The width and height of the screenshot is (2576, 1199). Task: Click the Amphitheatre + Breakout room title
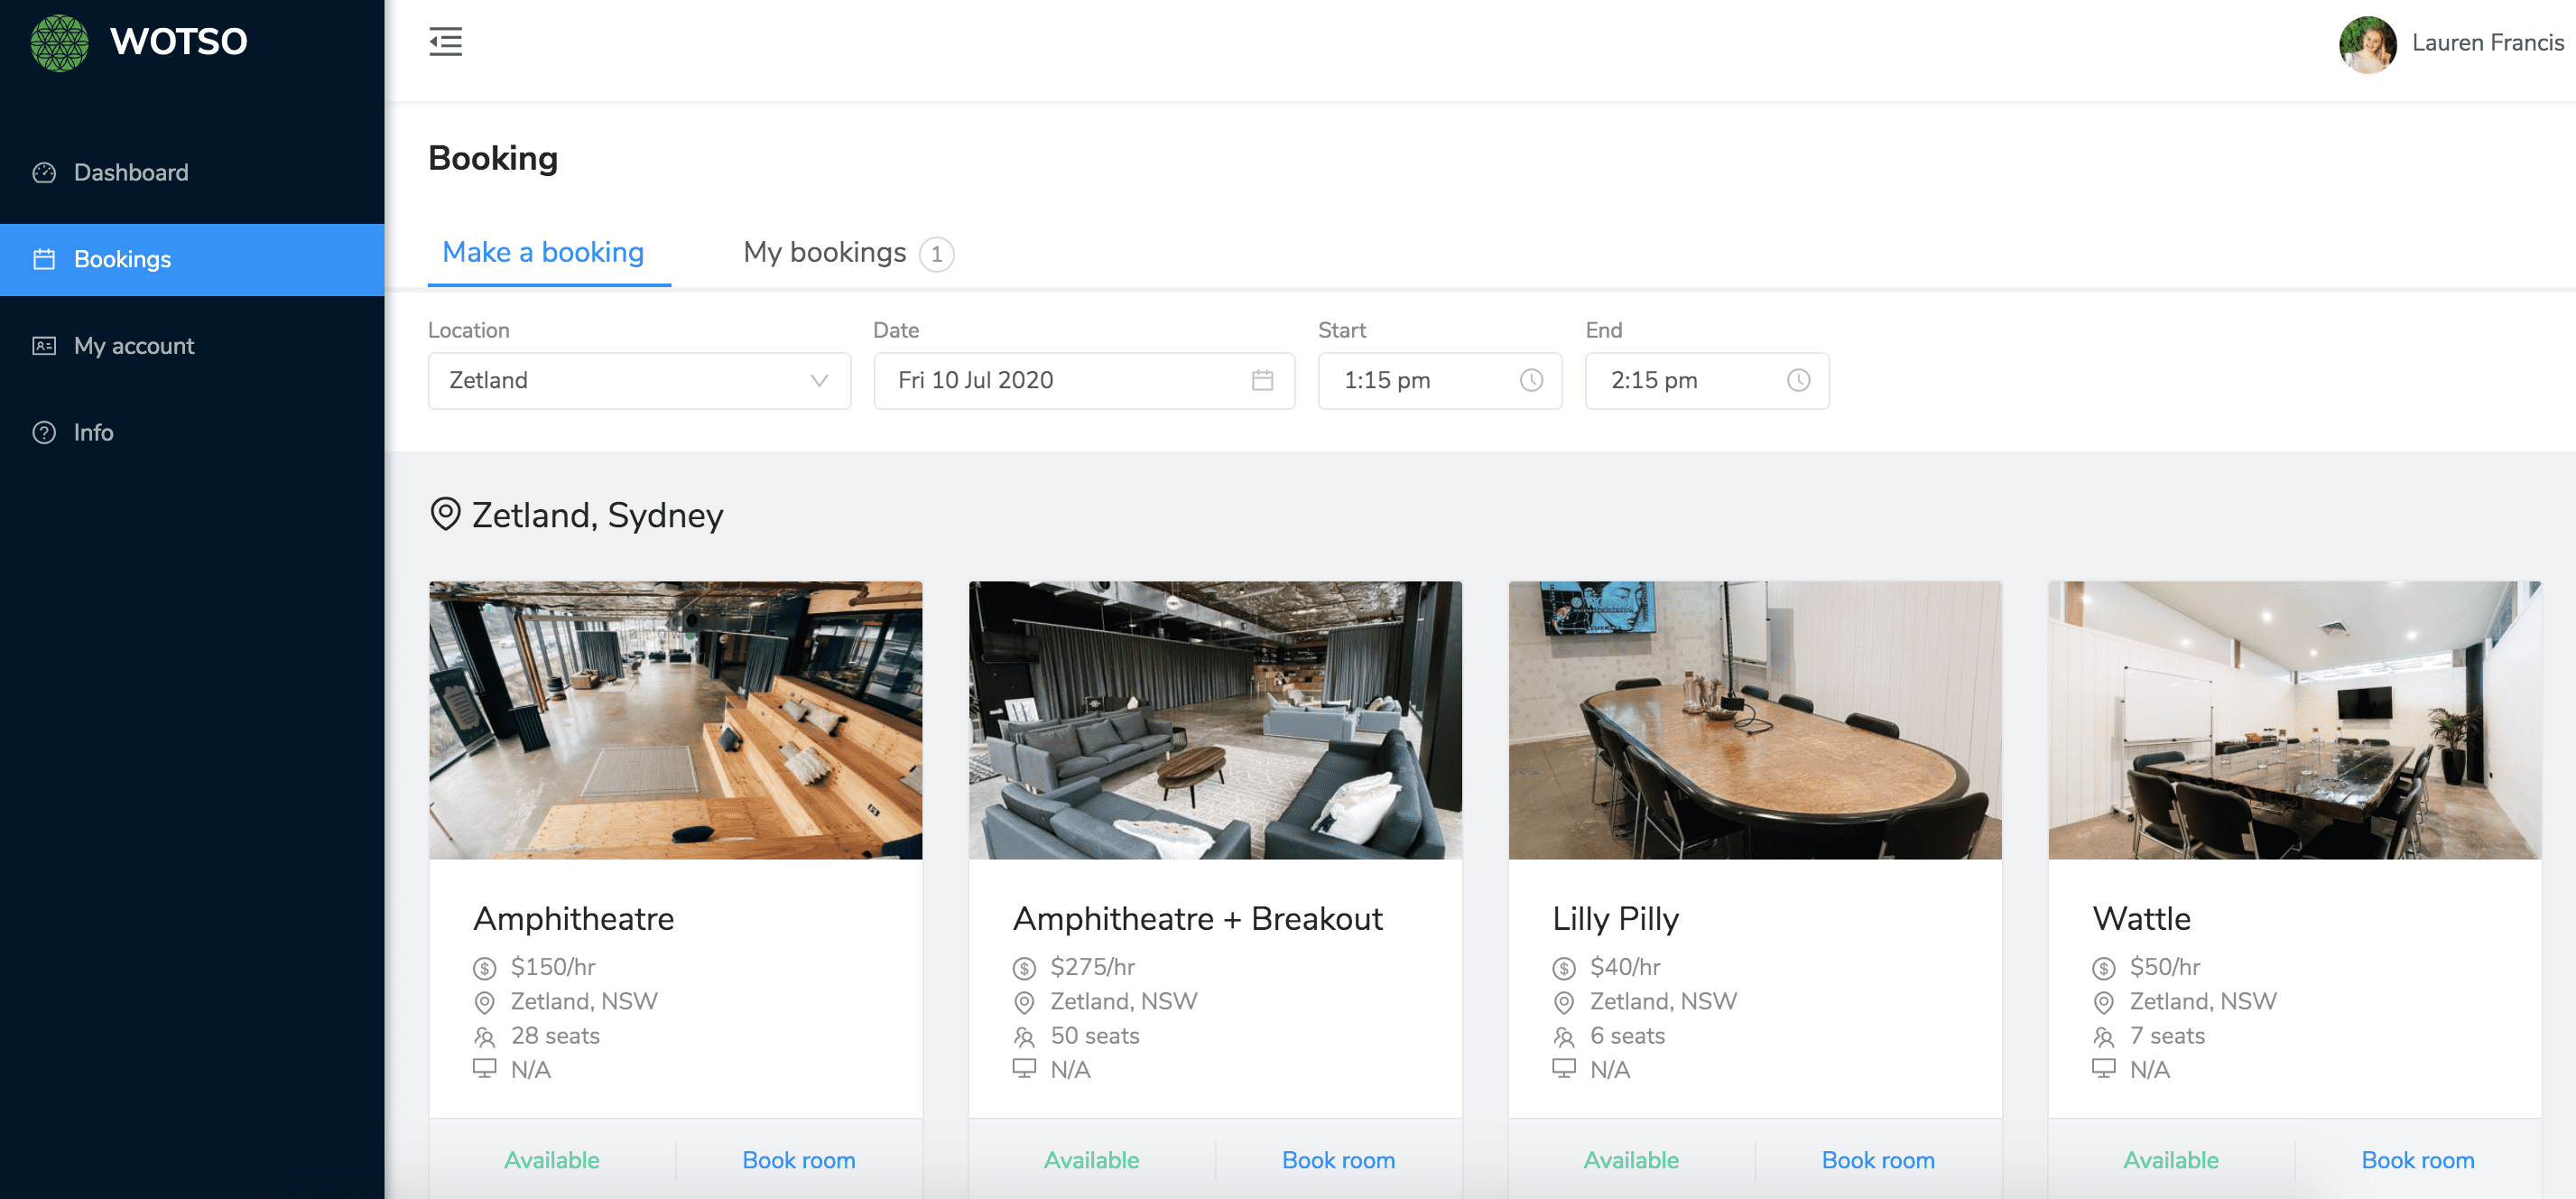(1198, 918)
